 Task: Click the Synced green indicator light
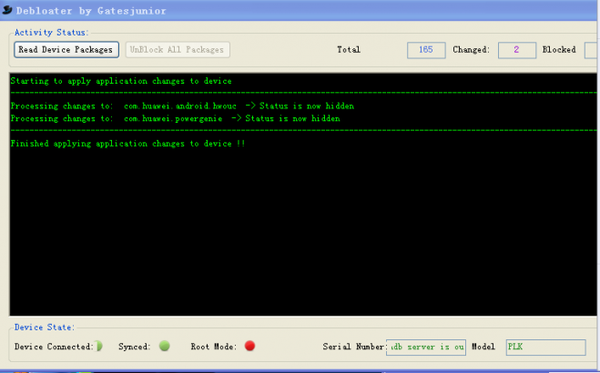click(165, 346)
